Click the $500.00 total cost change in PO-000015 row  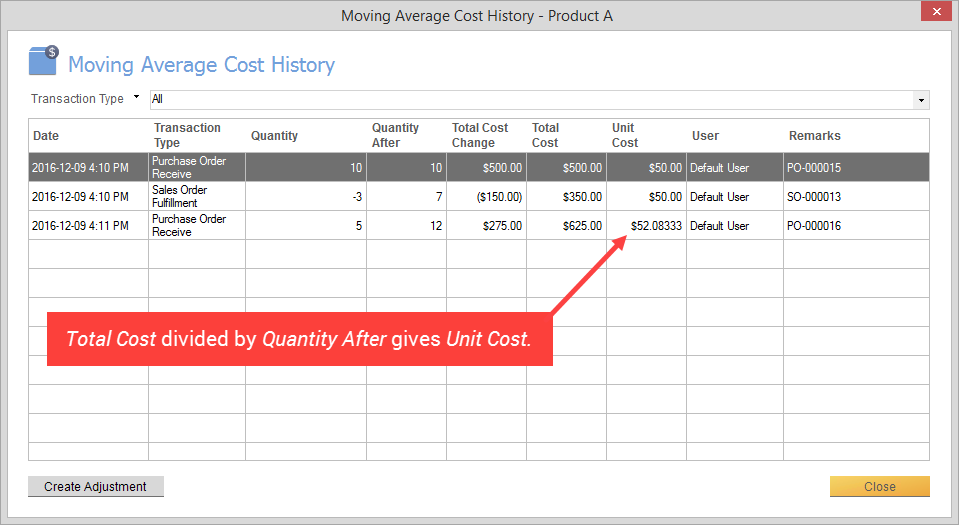[486, 168]
